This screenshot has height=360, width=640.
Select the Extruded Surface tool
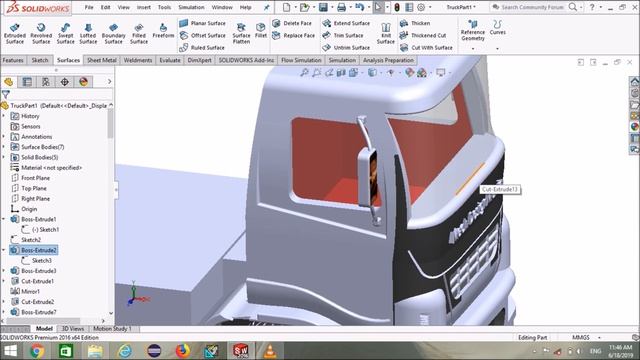point(15,33)
